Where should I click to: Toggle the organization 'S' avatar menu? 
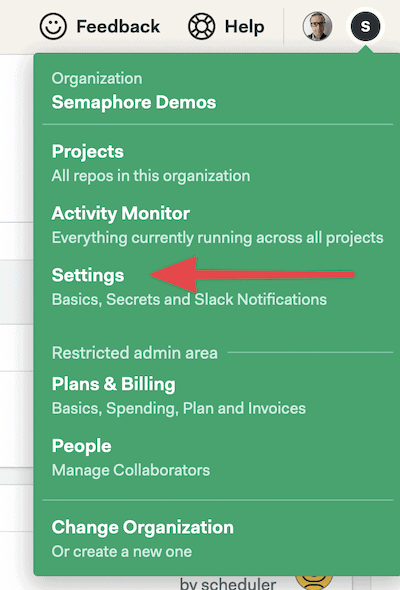[365, 26]
